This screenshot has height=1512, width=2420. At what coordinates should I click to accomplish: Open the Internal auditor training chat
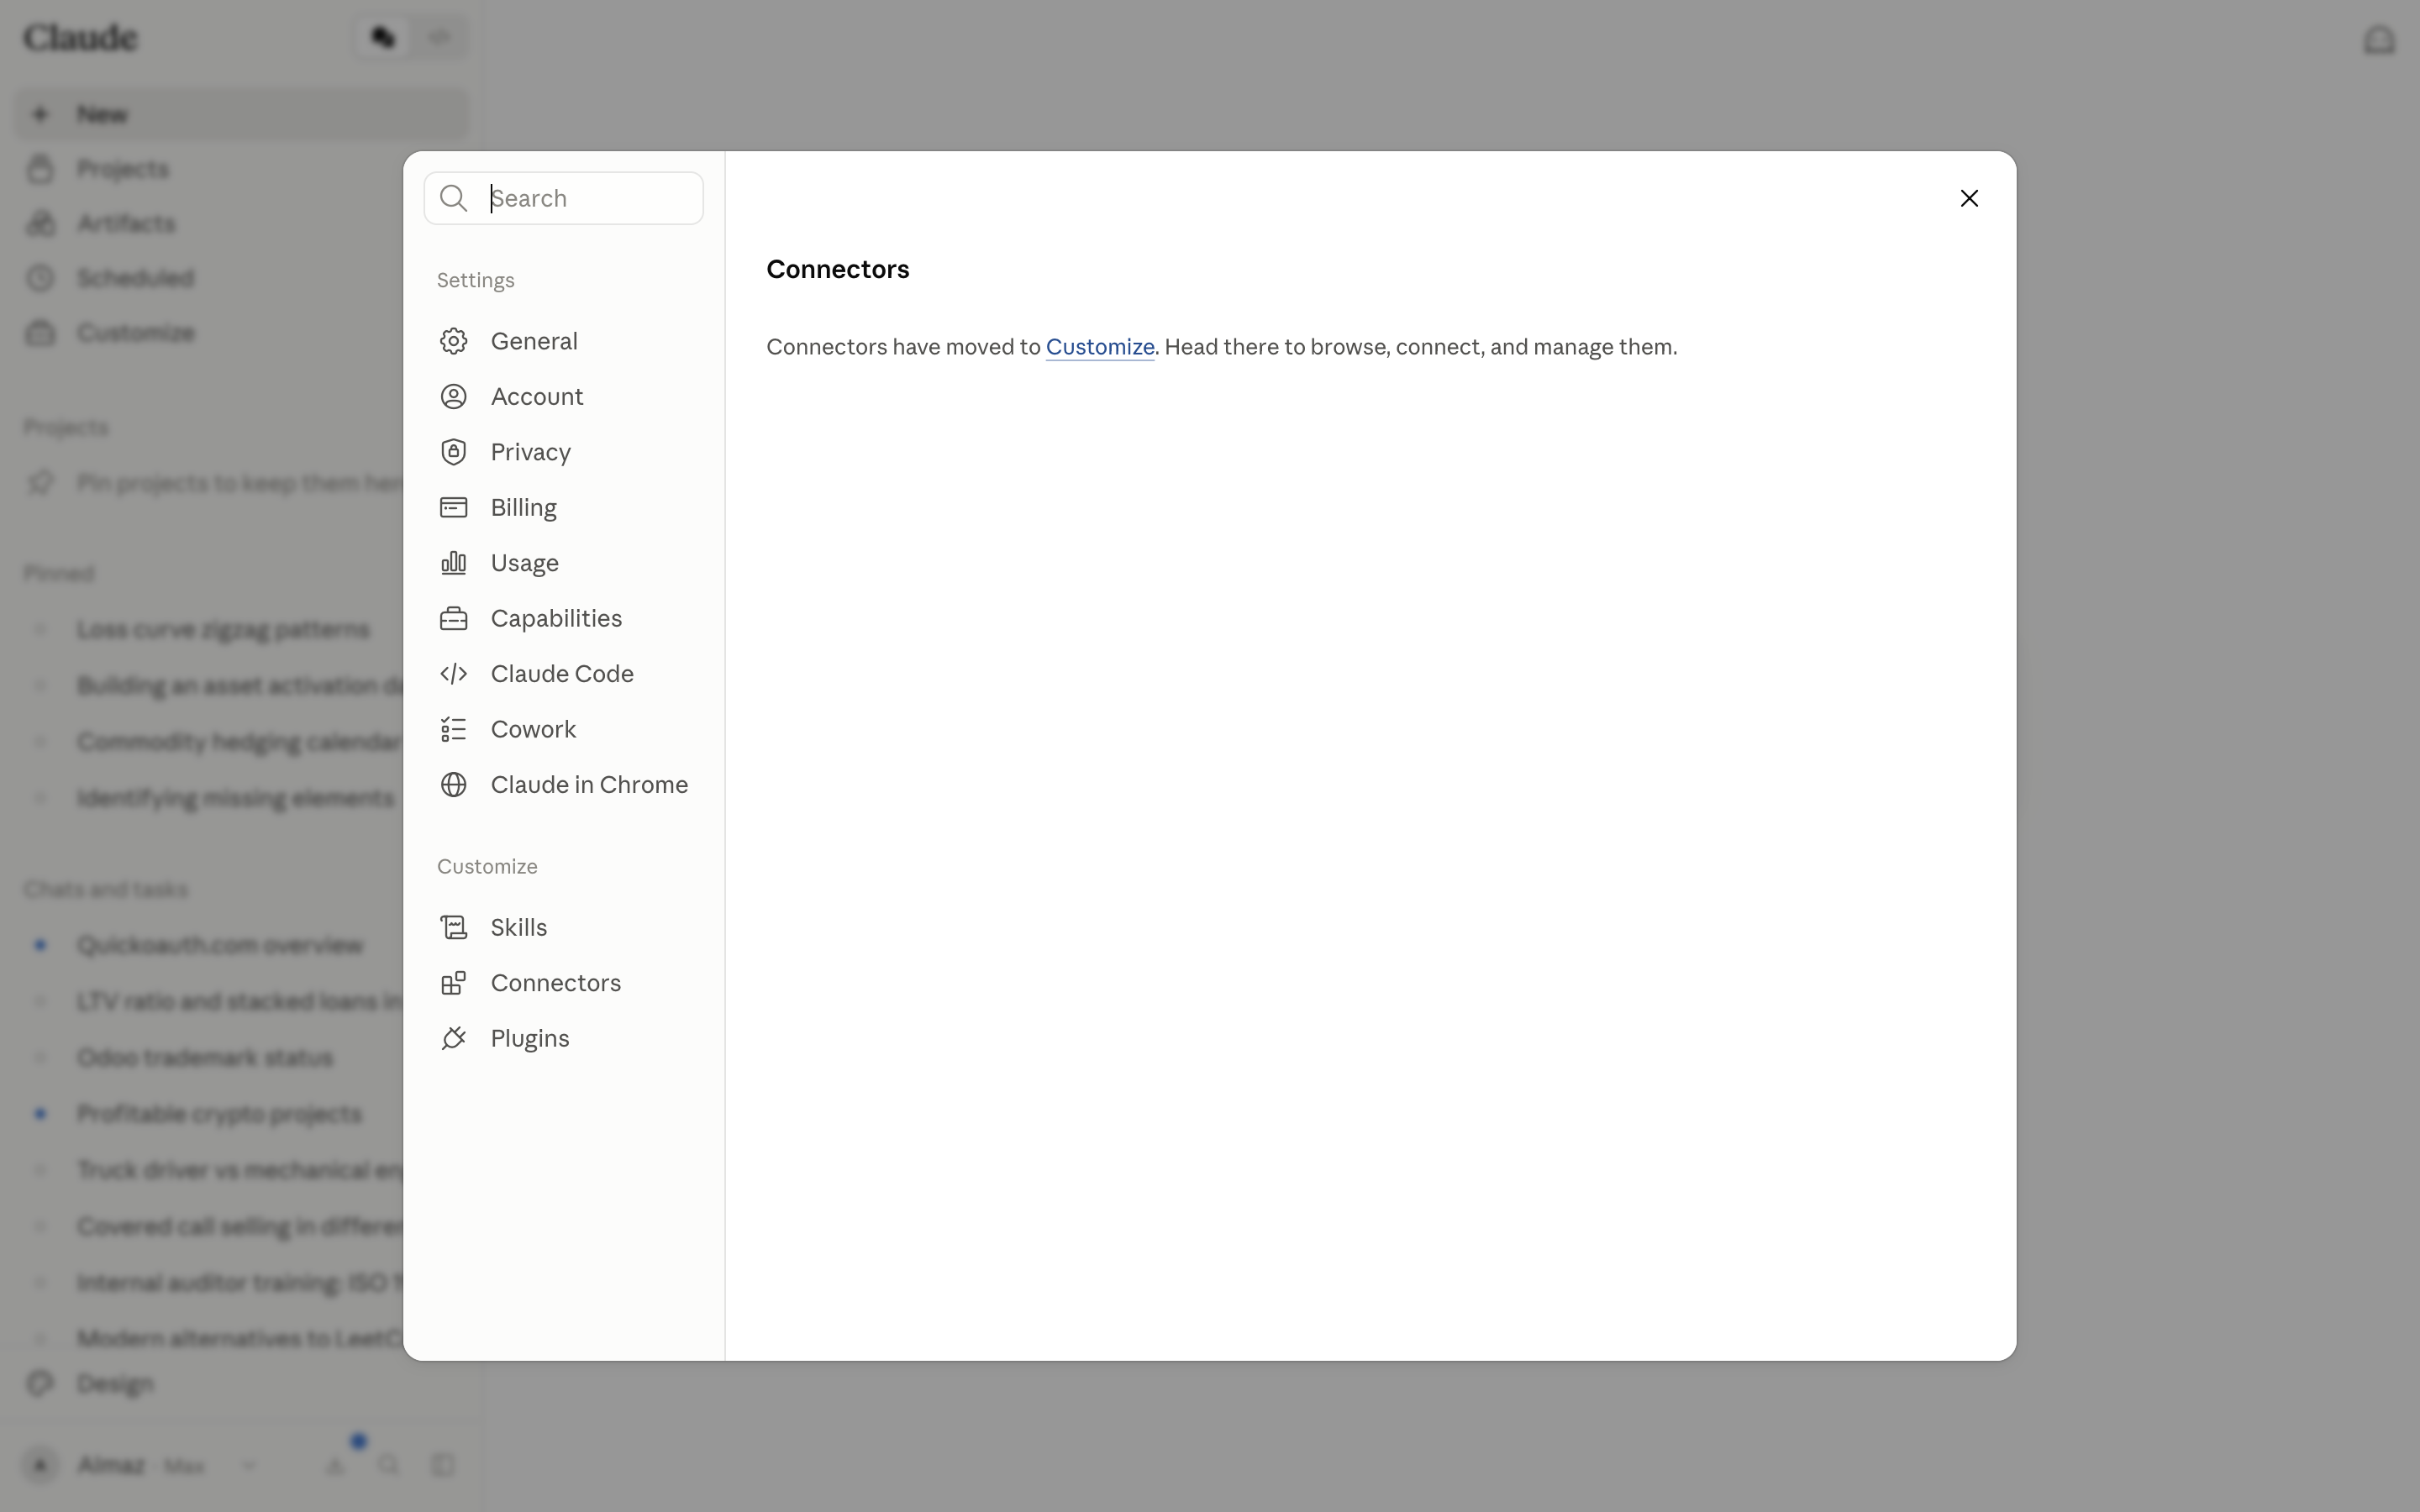240,1283
